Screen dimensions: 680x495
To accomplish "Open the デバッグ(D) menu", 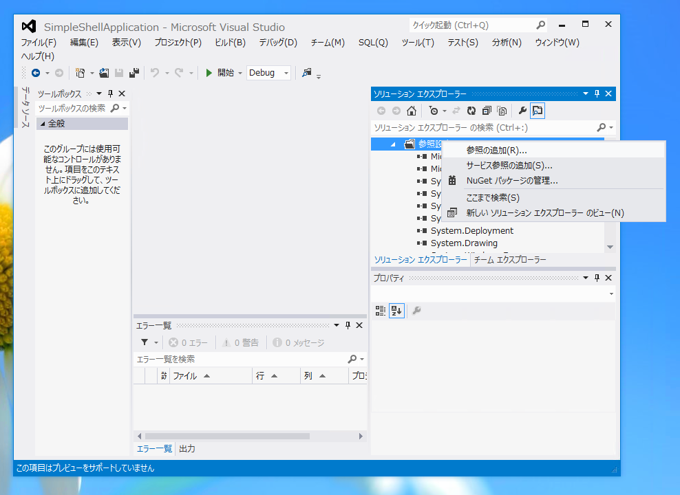I will pyautogui.click(x=278, y=43).
